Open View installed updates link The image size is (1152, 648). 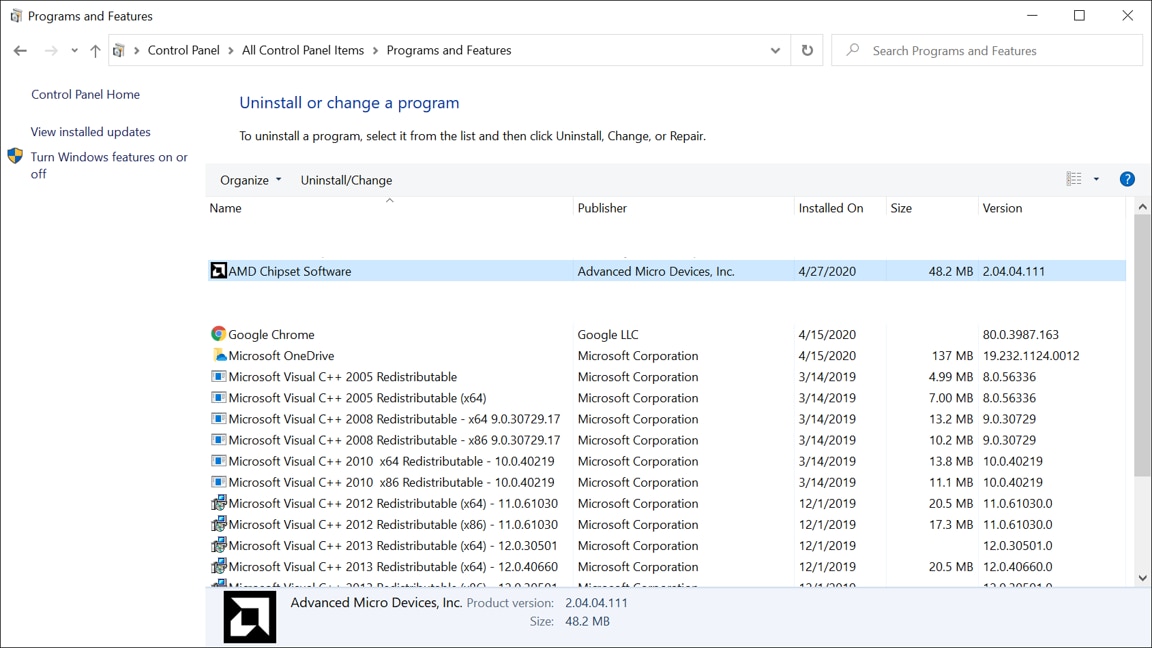click(x=90, y=132)
